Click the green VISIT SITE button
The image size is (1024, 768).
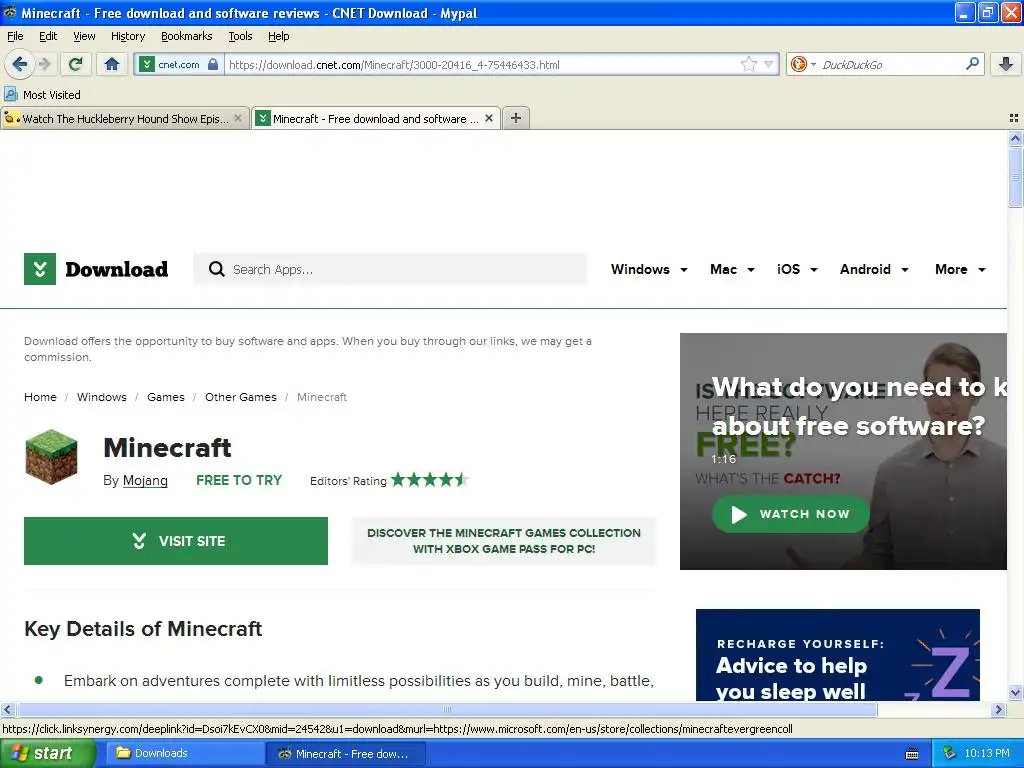click(176, 541)
